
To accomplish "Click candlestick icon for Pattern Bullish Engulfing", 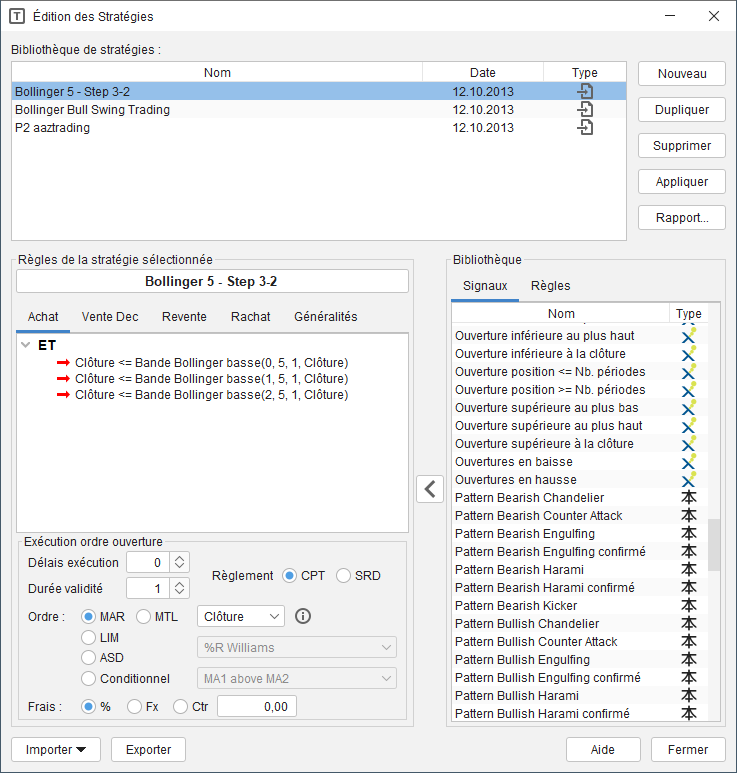I will pyautogui.click(x=688, y=660).
